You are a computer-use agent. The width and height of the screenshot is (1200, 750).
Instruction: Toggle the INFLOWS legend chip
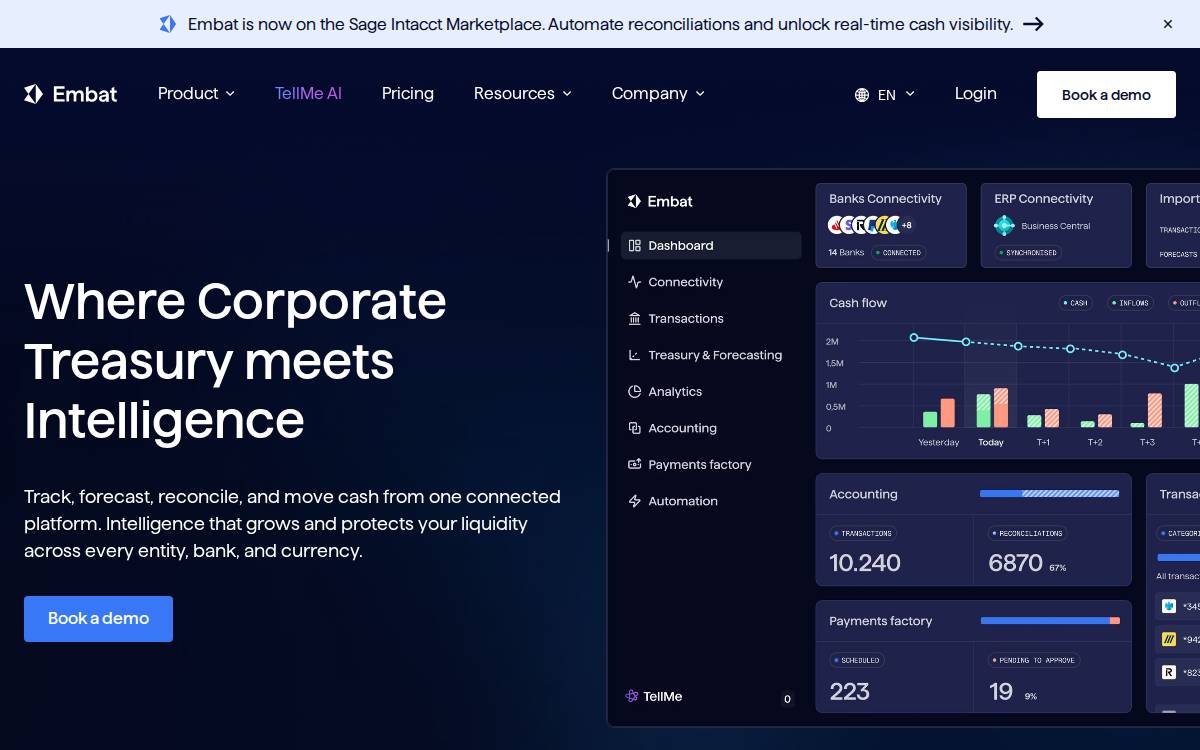tap(1130, 303)
